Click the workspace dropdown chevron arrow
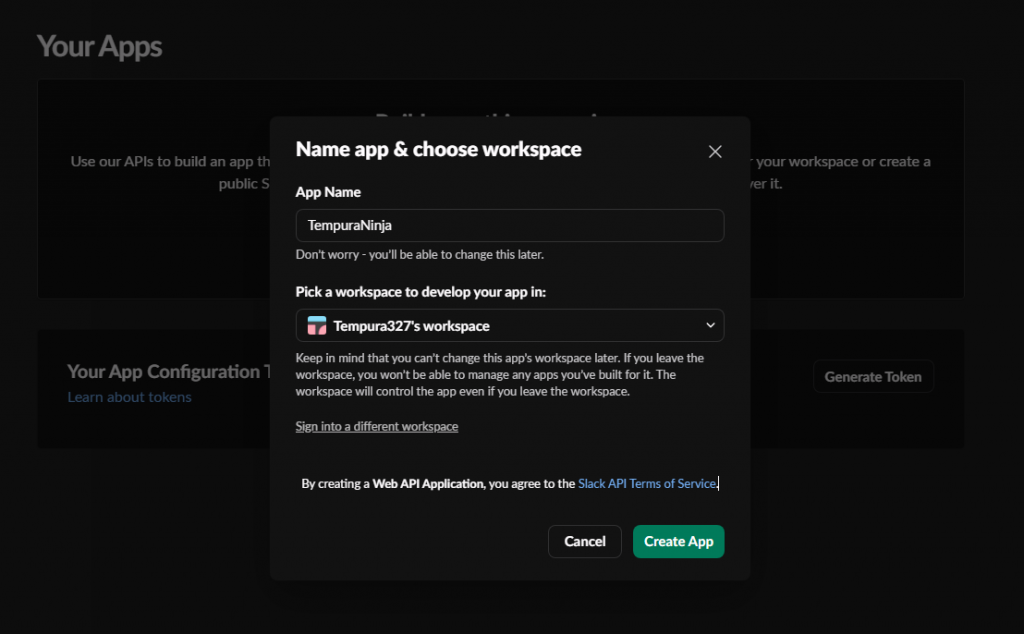Viewport: 1024px width, 634px height. pyautogui.click(x=710, y=325)
